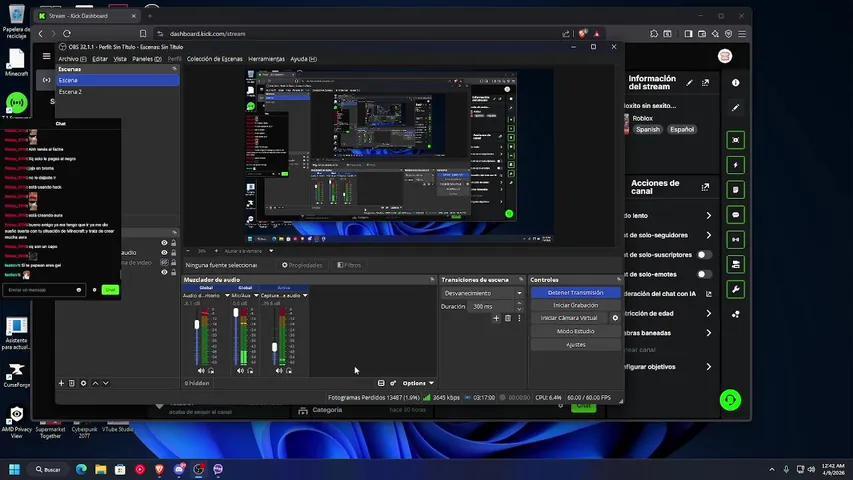Pop out the Acciones de canal panel
This screenshot has width=853, height=480.
tap(706, 187)
